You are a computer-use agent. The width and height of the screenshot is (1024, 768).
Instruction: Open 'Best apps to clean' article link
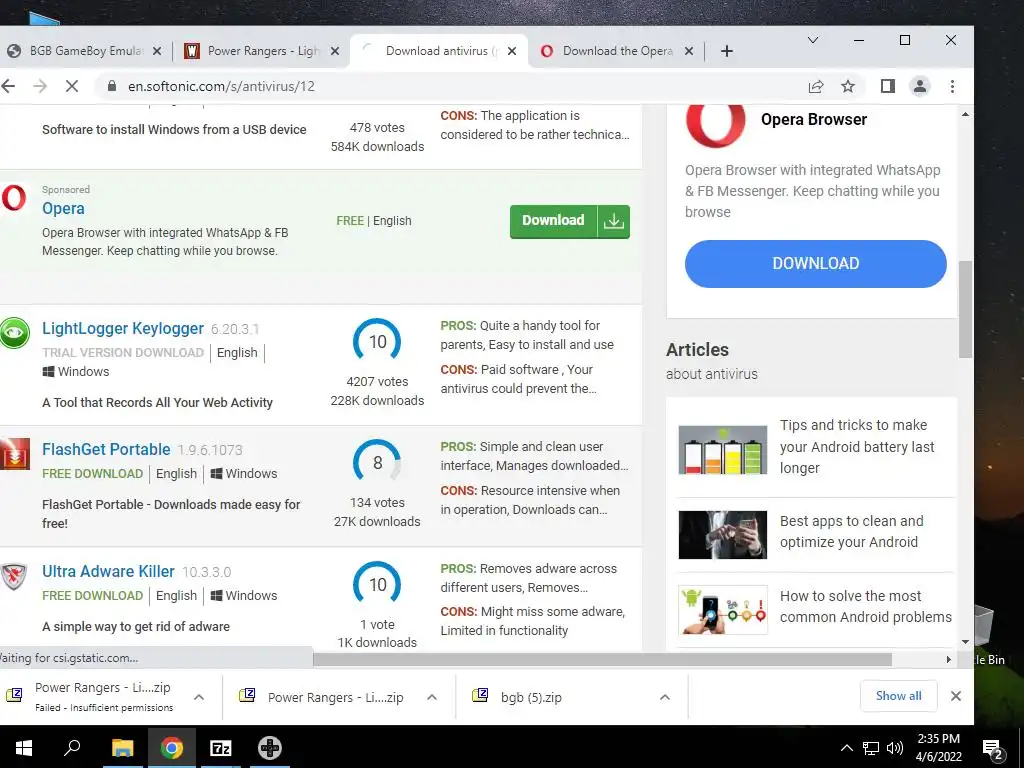[852, 532]
